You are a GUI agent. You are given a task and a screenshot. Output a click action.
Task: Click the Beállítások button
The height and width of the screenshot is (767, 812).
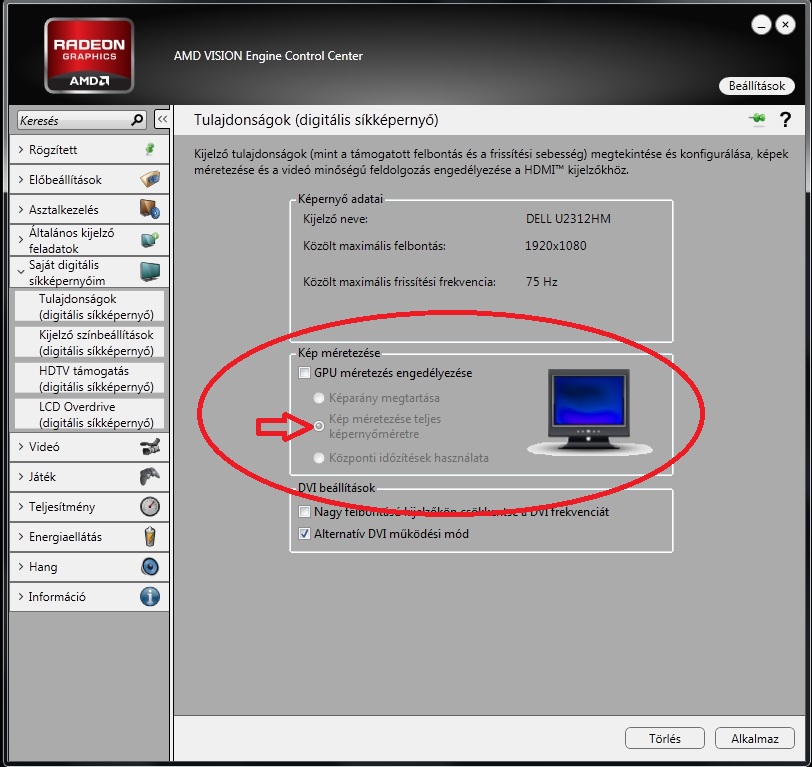757,85
